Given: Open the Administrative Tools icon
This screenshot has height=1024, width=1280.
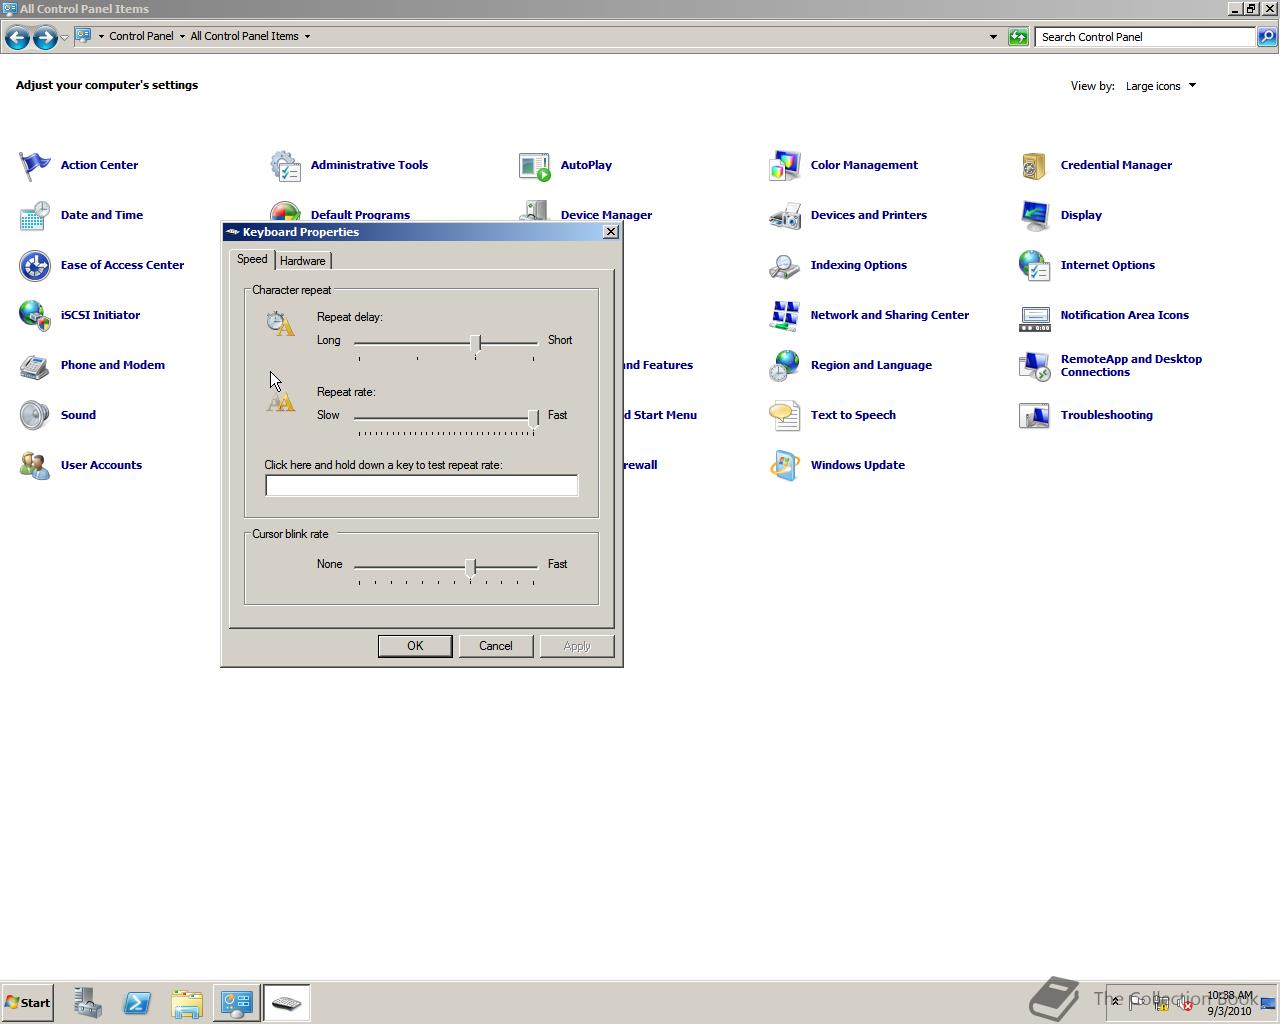Looking at the screenshot, I should pos(285,165).
